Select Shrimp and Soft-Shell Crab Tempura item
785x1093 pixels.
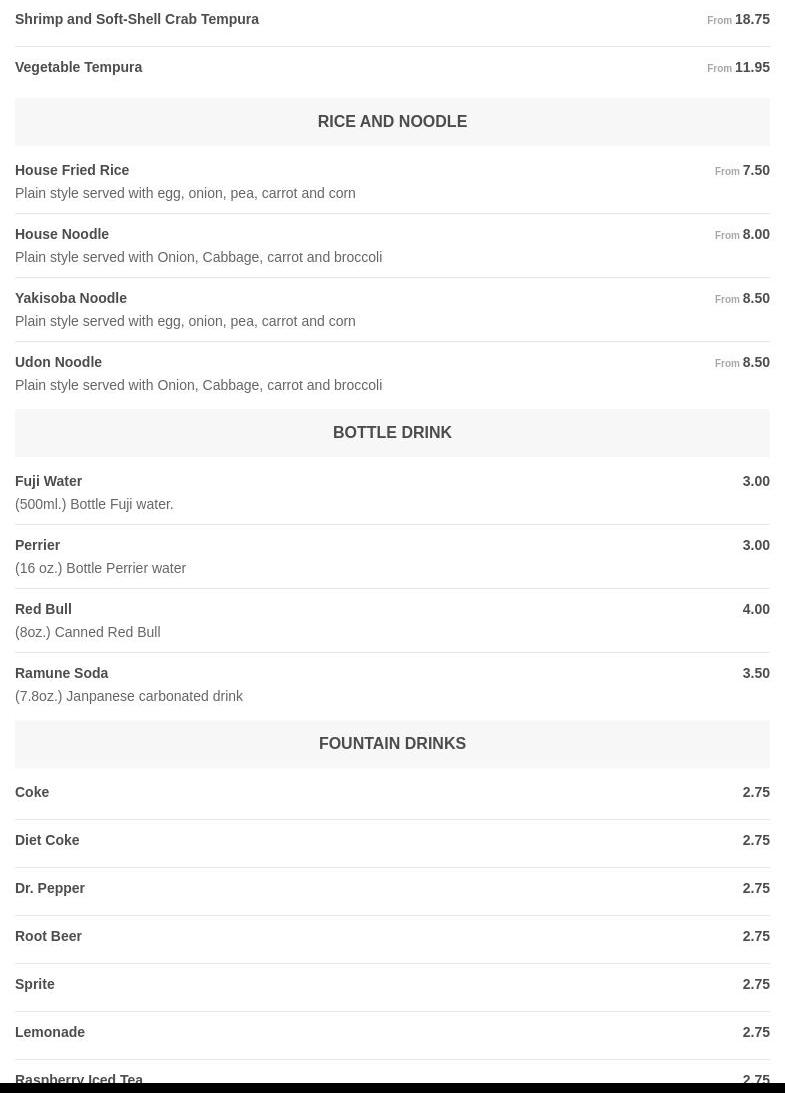[137, 19]
